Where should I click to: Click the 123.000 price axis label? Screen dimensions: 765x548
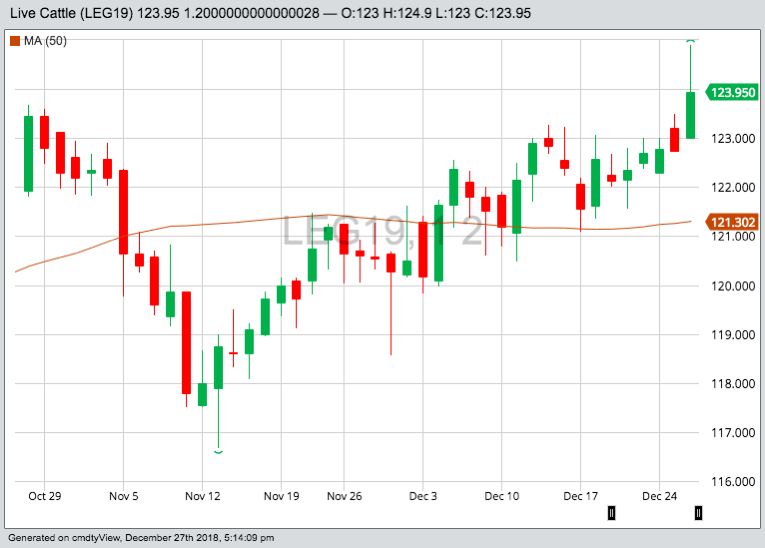pos(732,139)
